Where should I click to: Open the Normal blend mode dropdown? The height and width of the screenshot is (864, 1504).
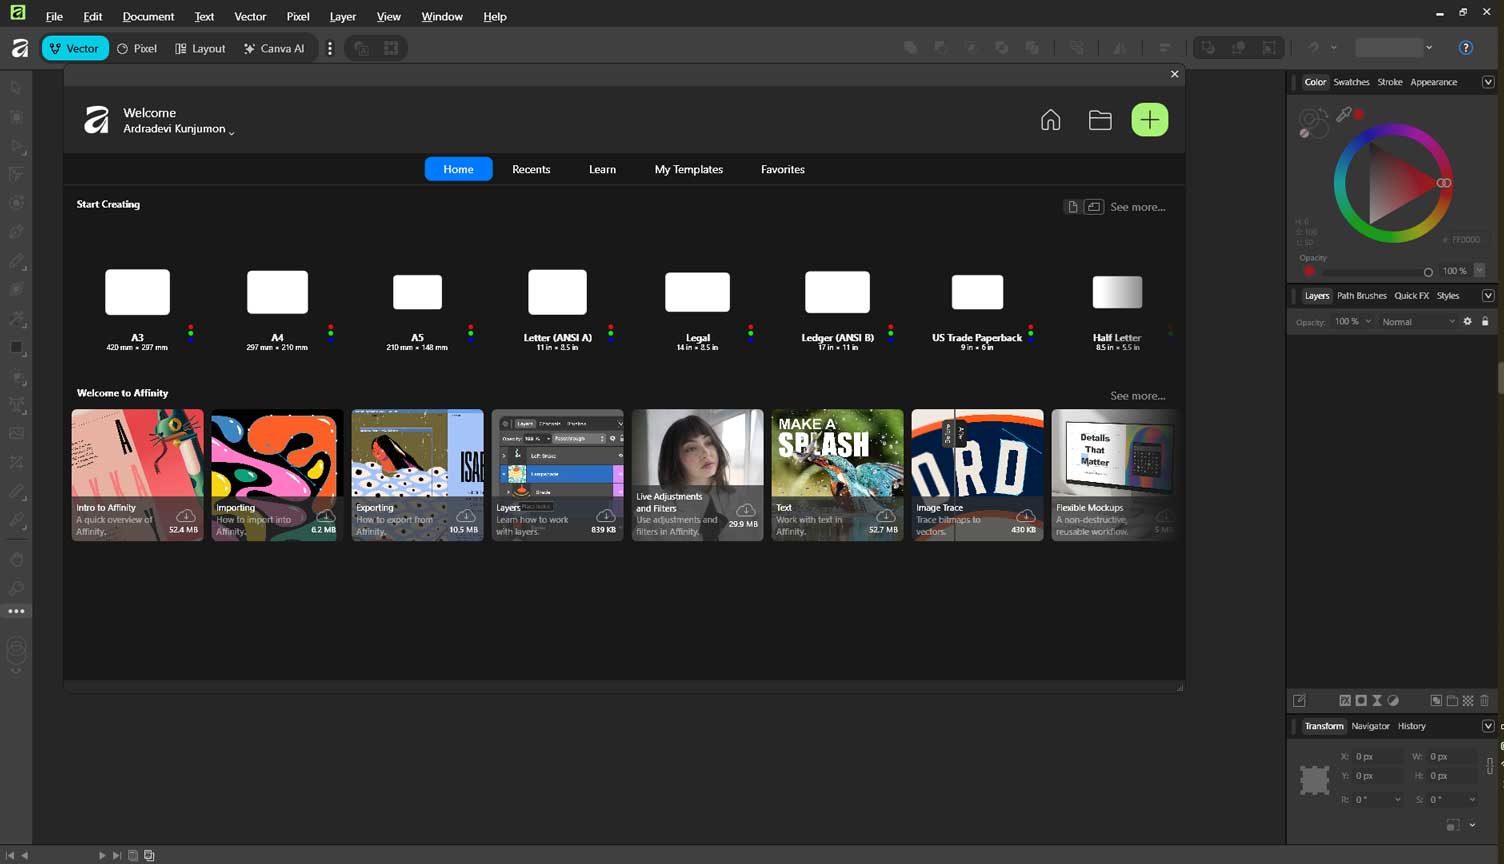click(x=1418, y=322)
